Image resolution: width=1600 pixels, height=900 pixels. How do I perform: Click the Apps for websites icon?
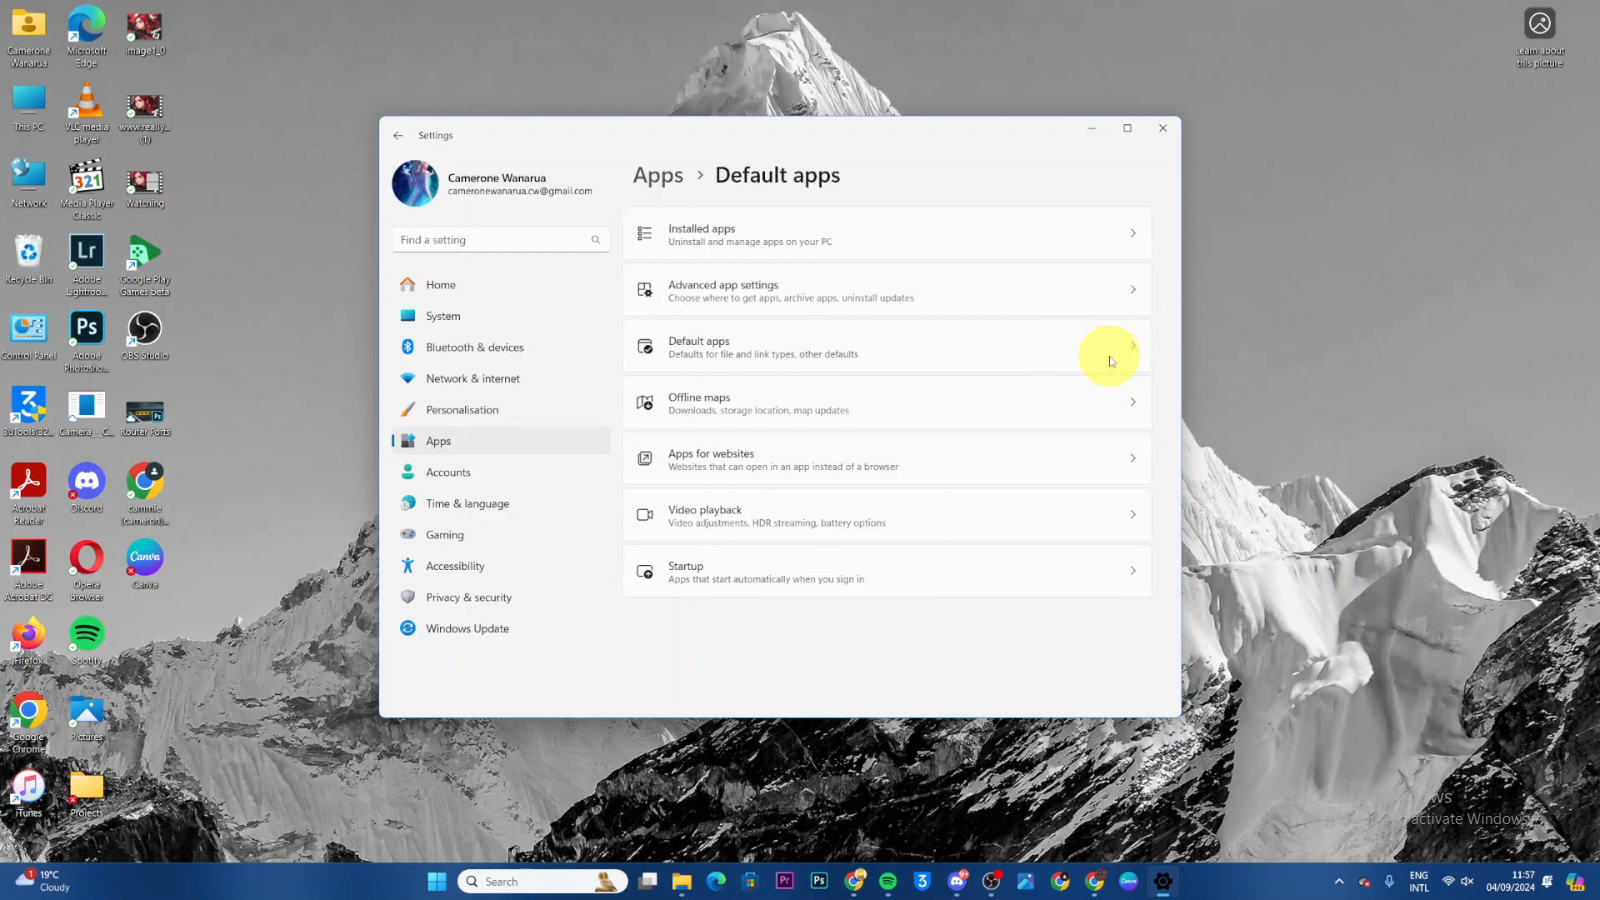point(645,458)
